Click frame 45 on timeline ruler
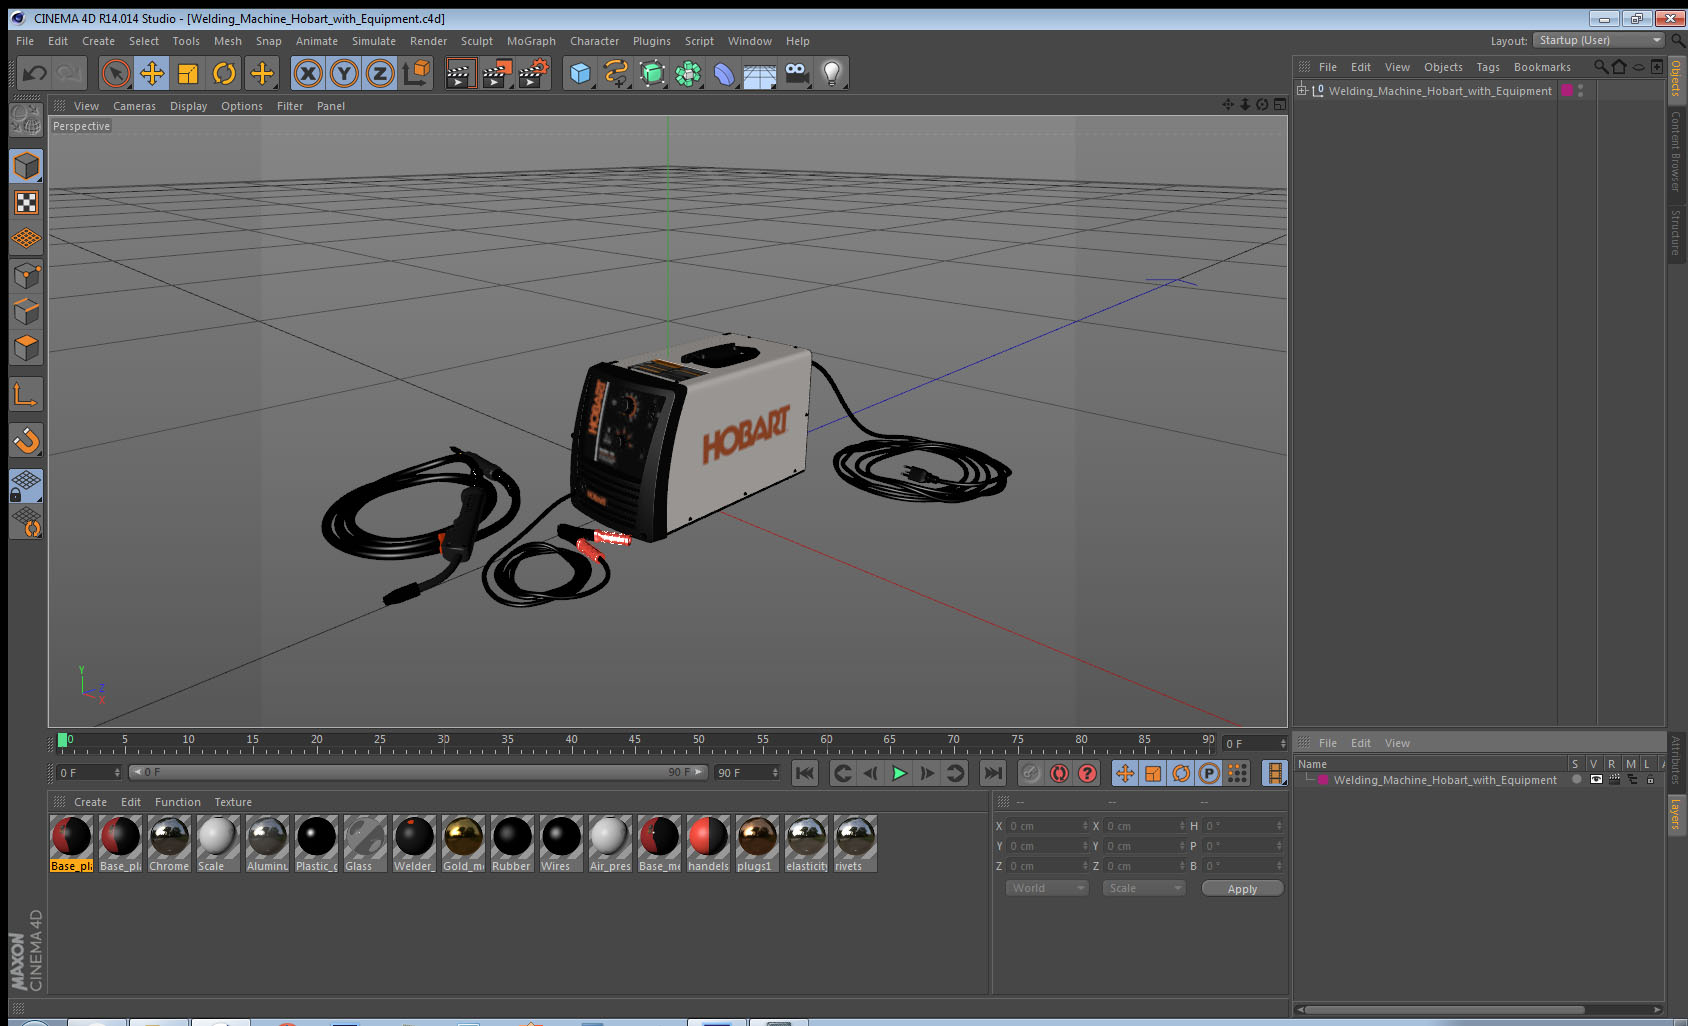The width and height of the screenshot is (1688, 1026). click(635, 741)
